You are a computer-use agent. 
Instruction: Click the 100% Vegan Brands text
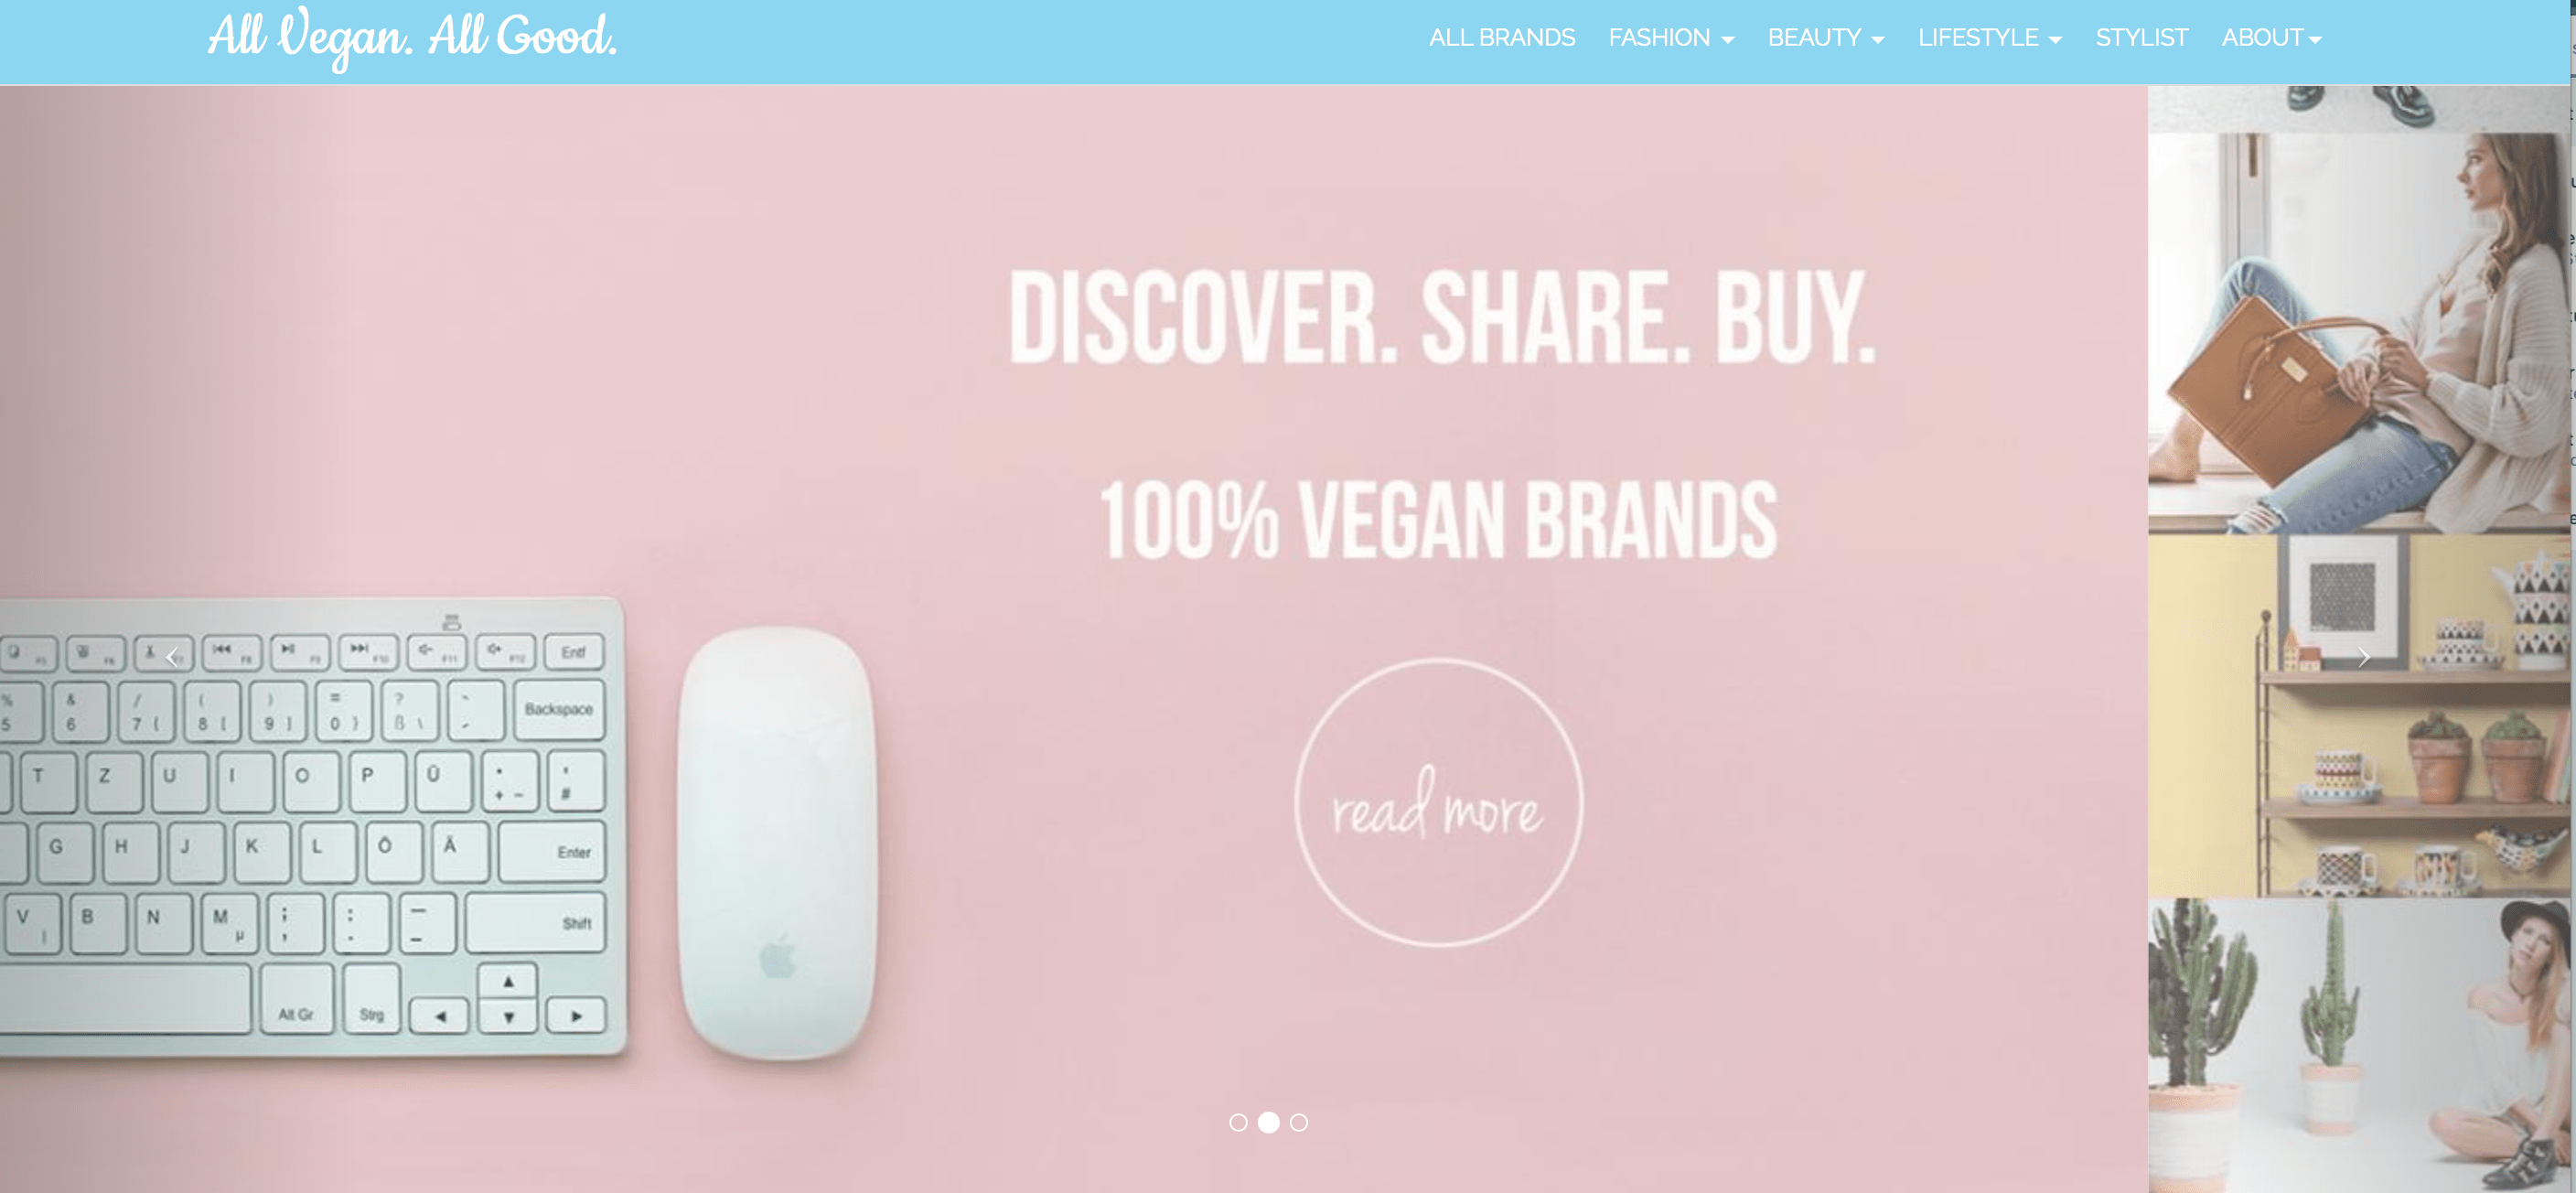1438,519
